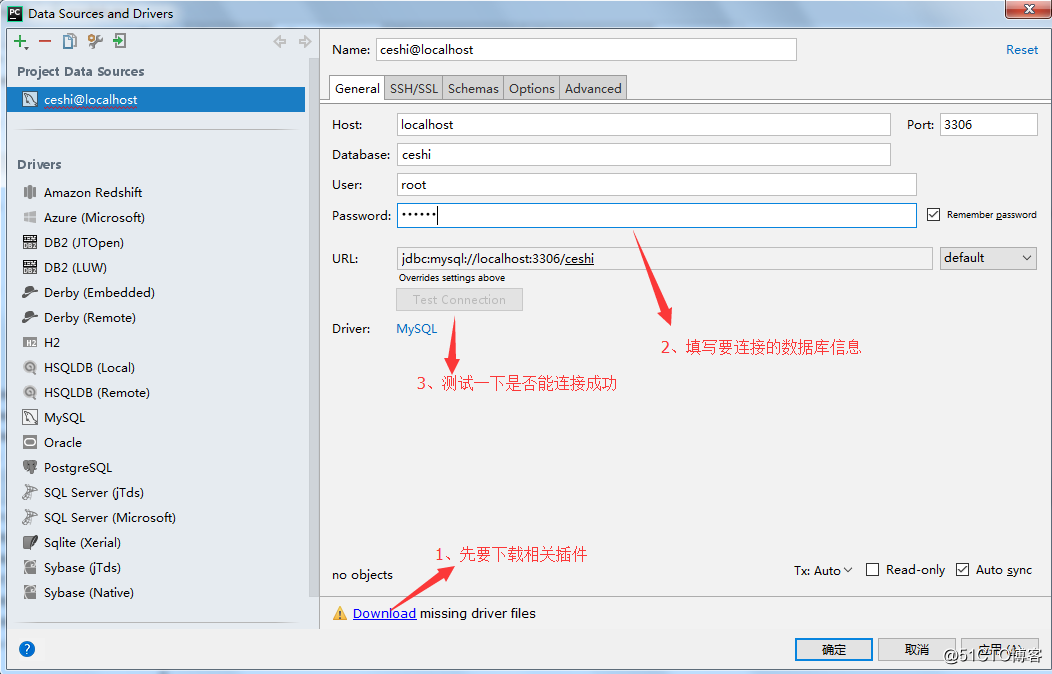Open the driver settings wrench icon
The height and width of the screenshot is (674, 1052).
click(95, 42)
